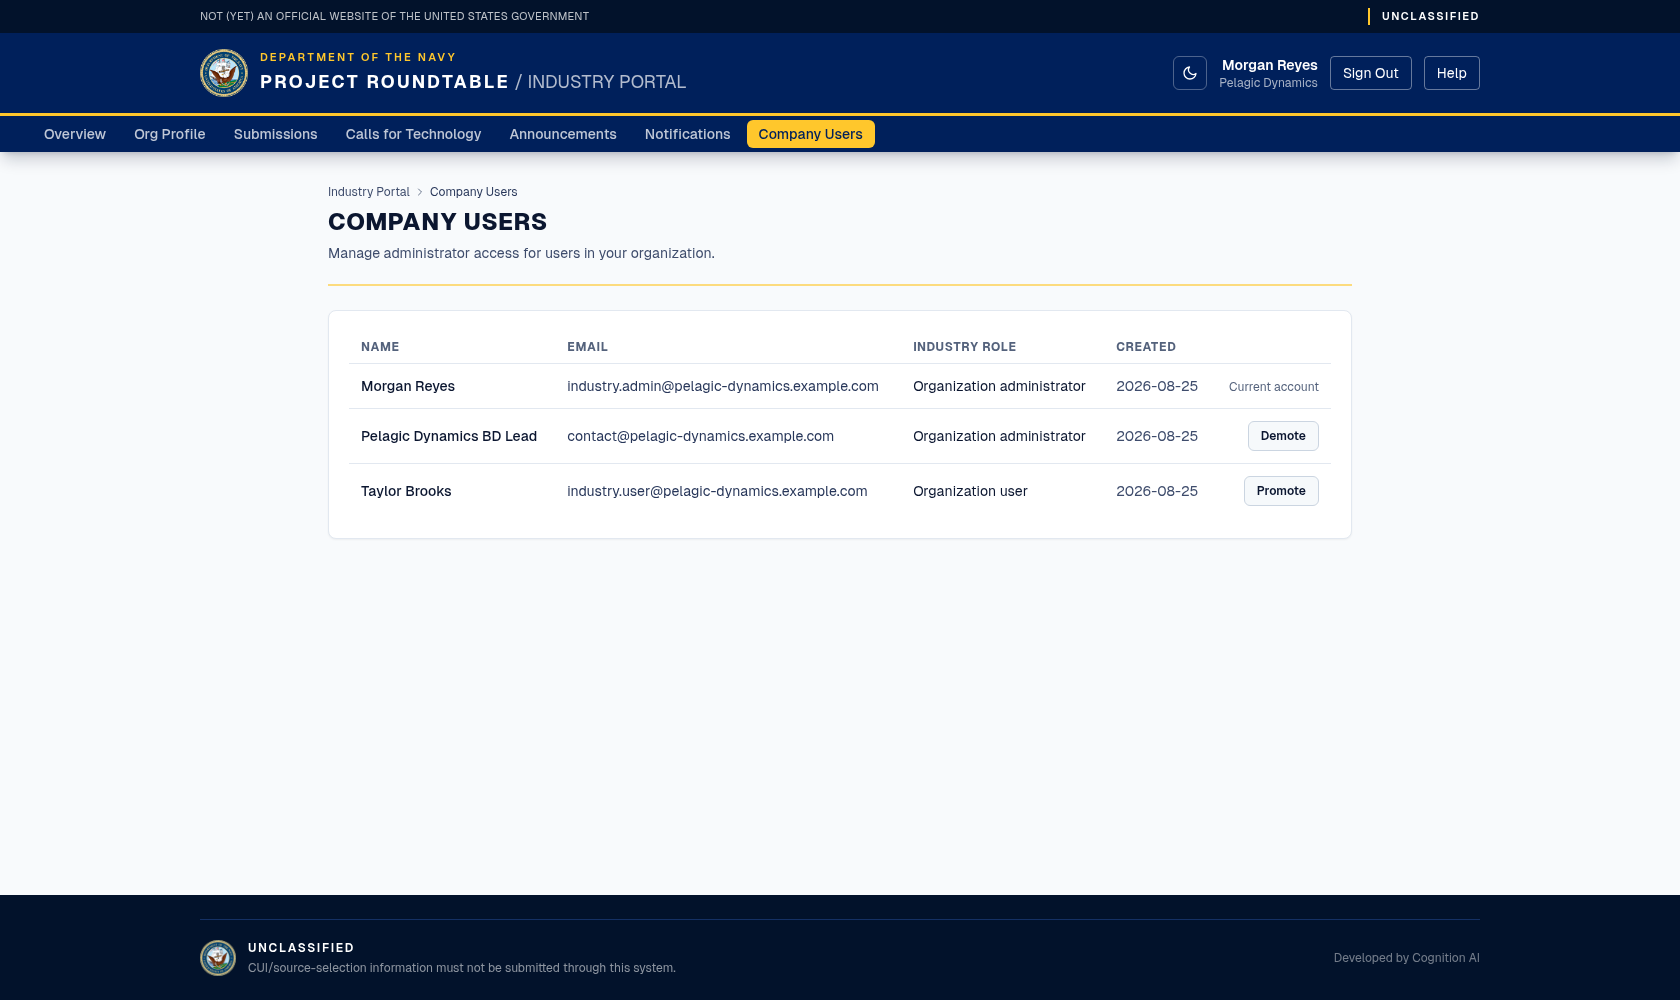The width and height of the screenshot is (1680, 1000).
Task: Click Project Roundtable title in header
Action: click(385, 82)
